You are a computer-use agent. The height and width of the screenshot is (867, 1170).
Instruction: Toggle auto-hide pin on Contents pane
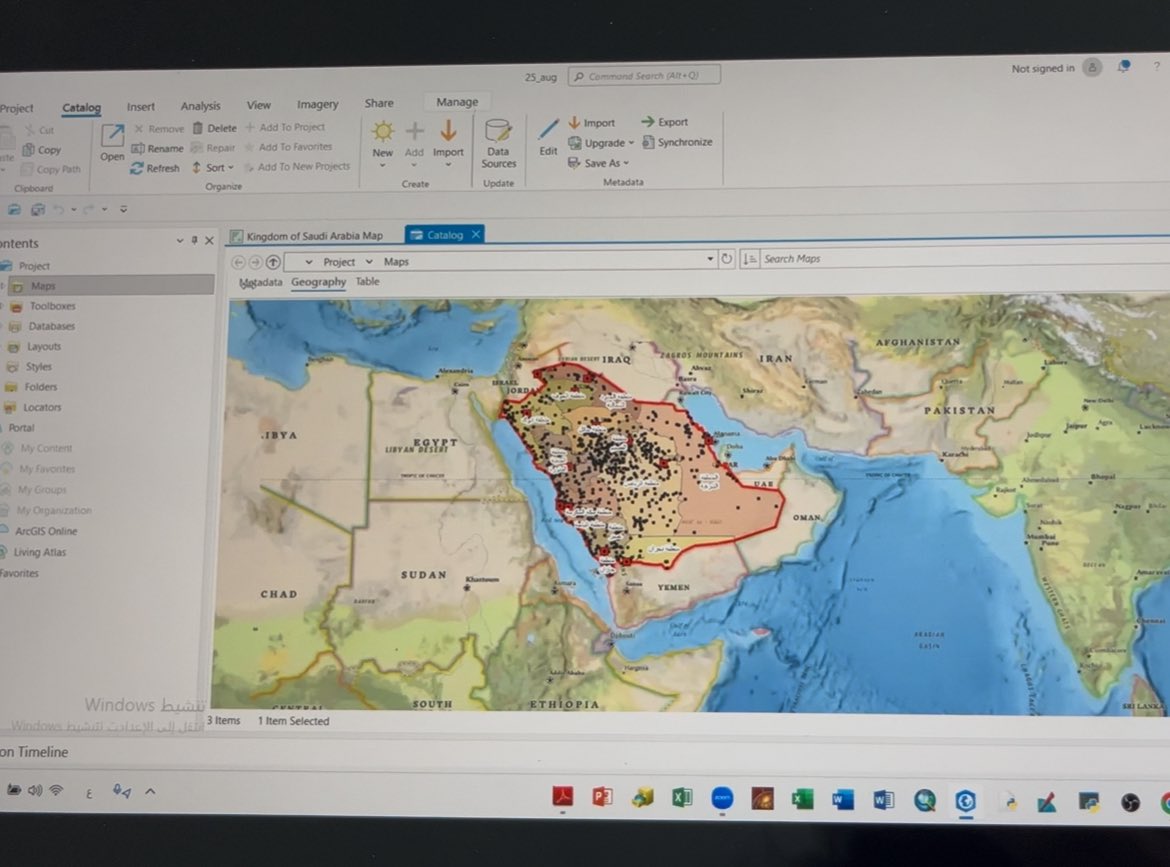194,240
